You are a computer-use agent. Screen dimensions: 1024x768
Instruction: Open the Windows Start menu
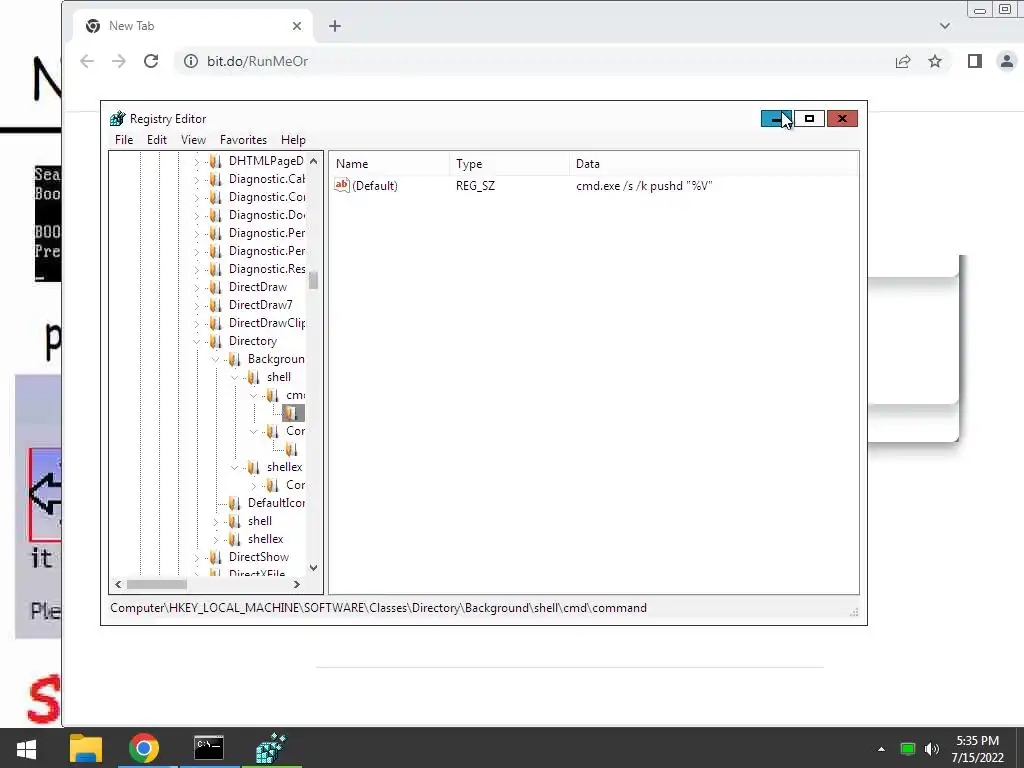(x=26, y=748)
